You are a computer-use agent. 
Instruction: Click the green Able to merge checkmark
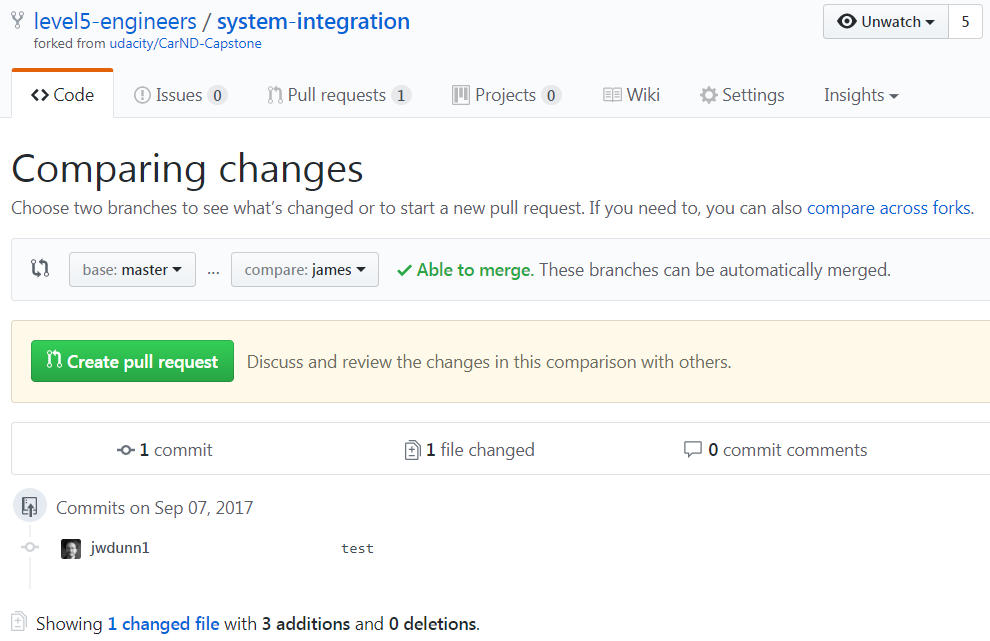404,270
